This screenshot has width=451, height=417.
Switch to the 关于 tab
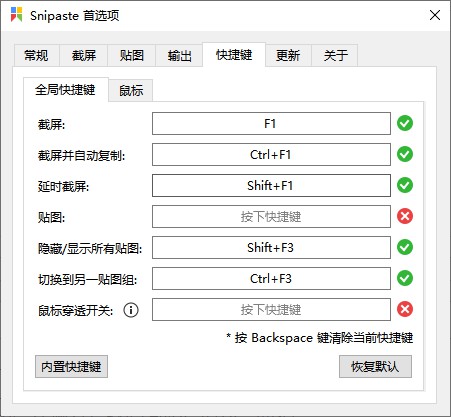pos(335,55)
